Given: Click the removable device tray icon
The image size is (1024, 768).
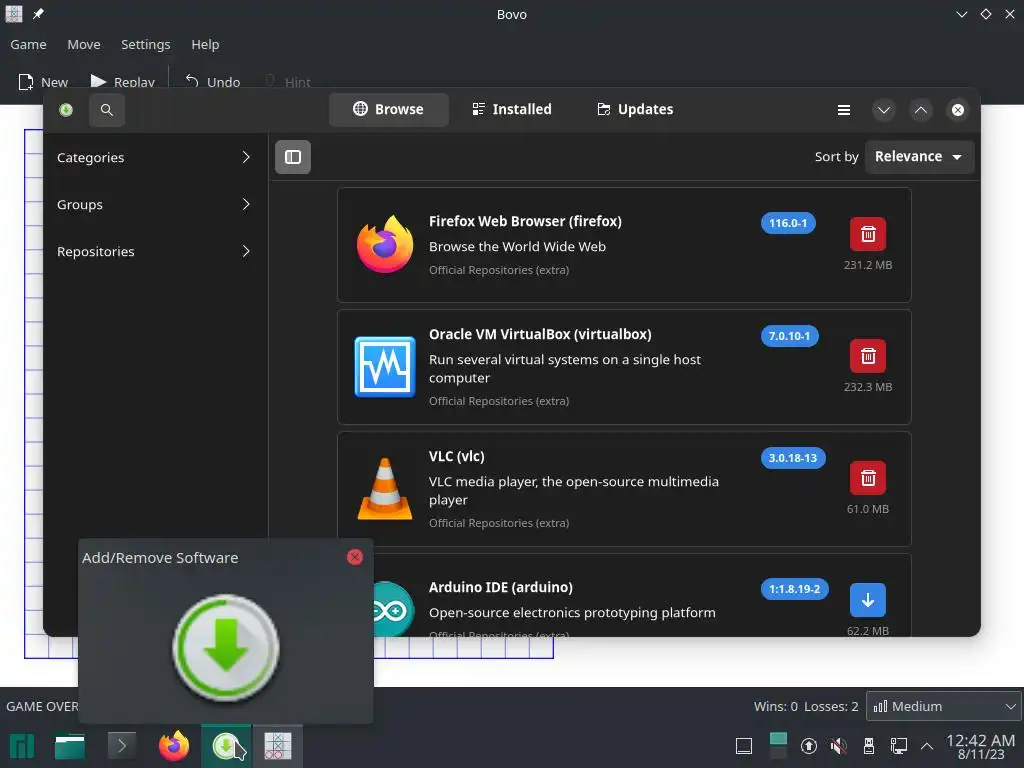Looking at the screenshot, I should (x=869, y=746).
